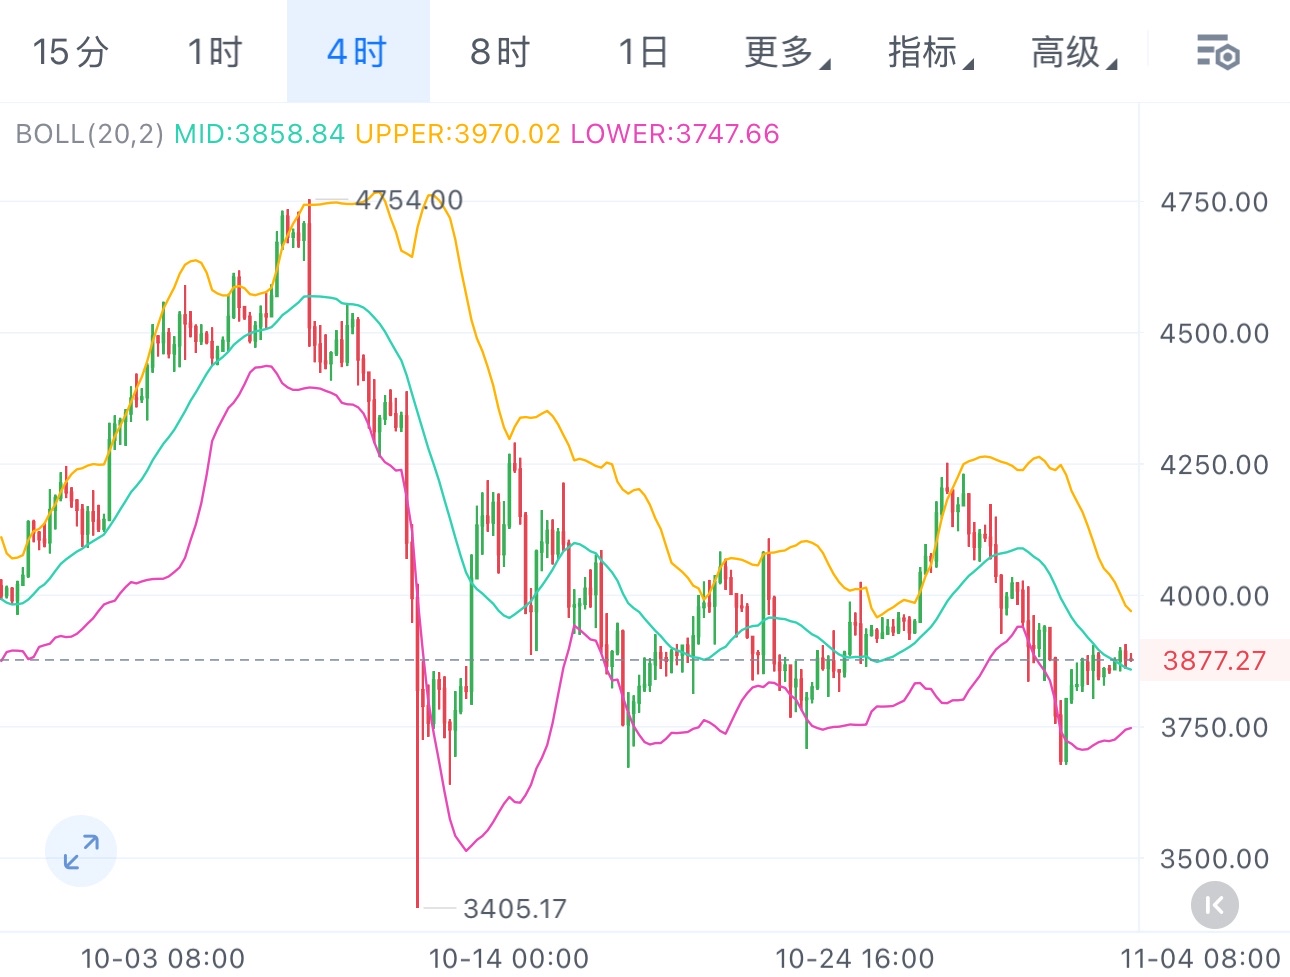Click the LOWER:3747.66 band label

coord(674,134)
